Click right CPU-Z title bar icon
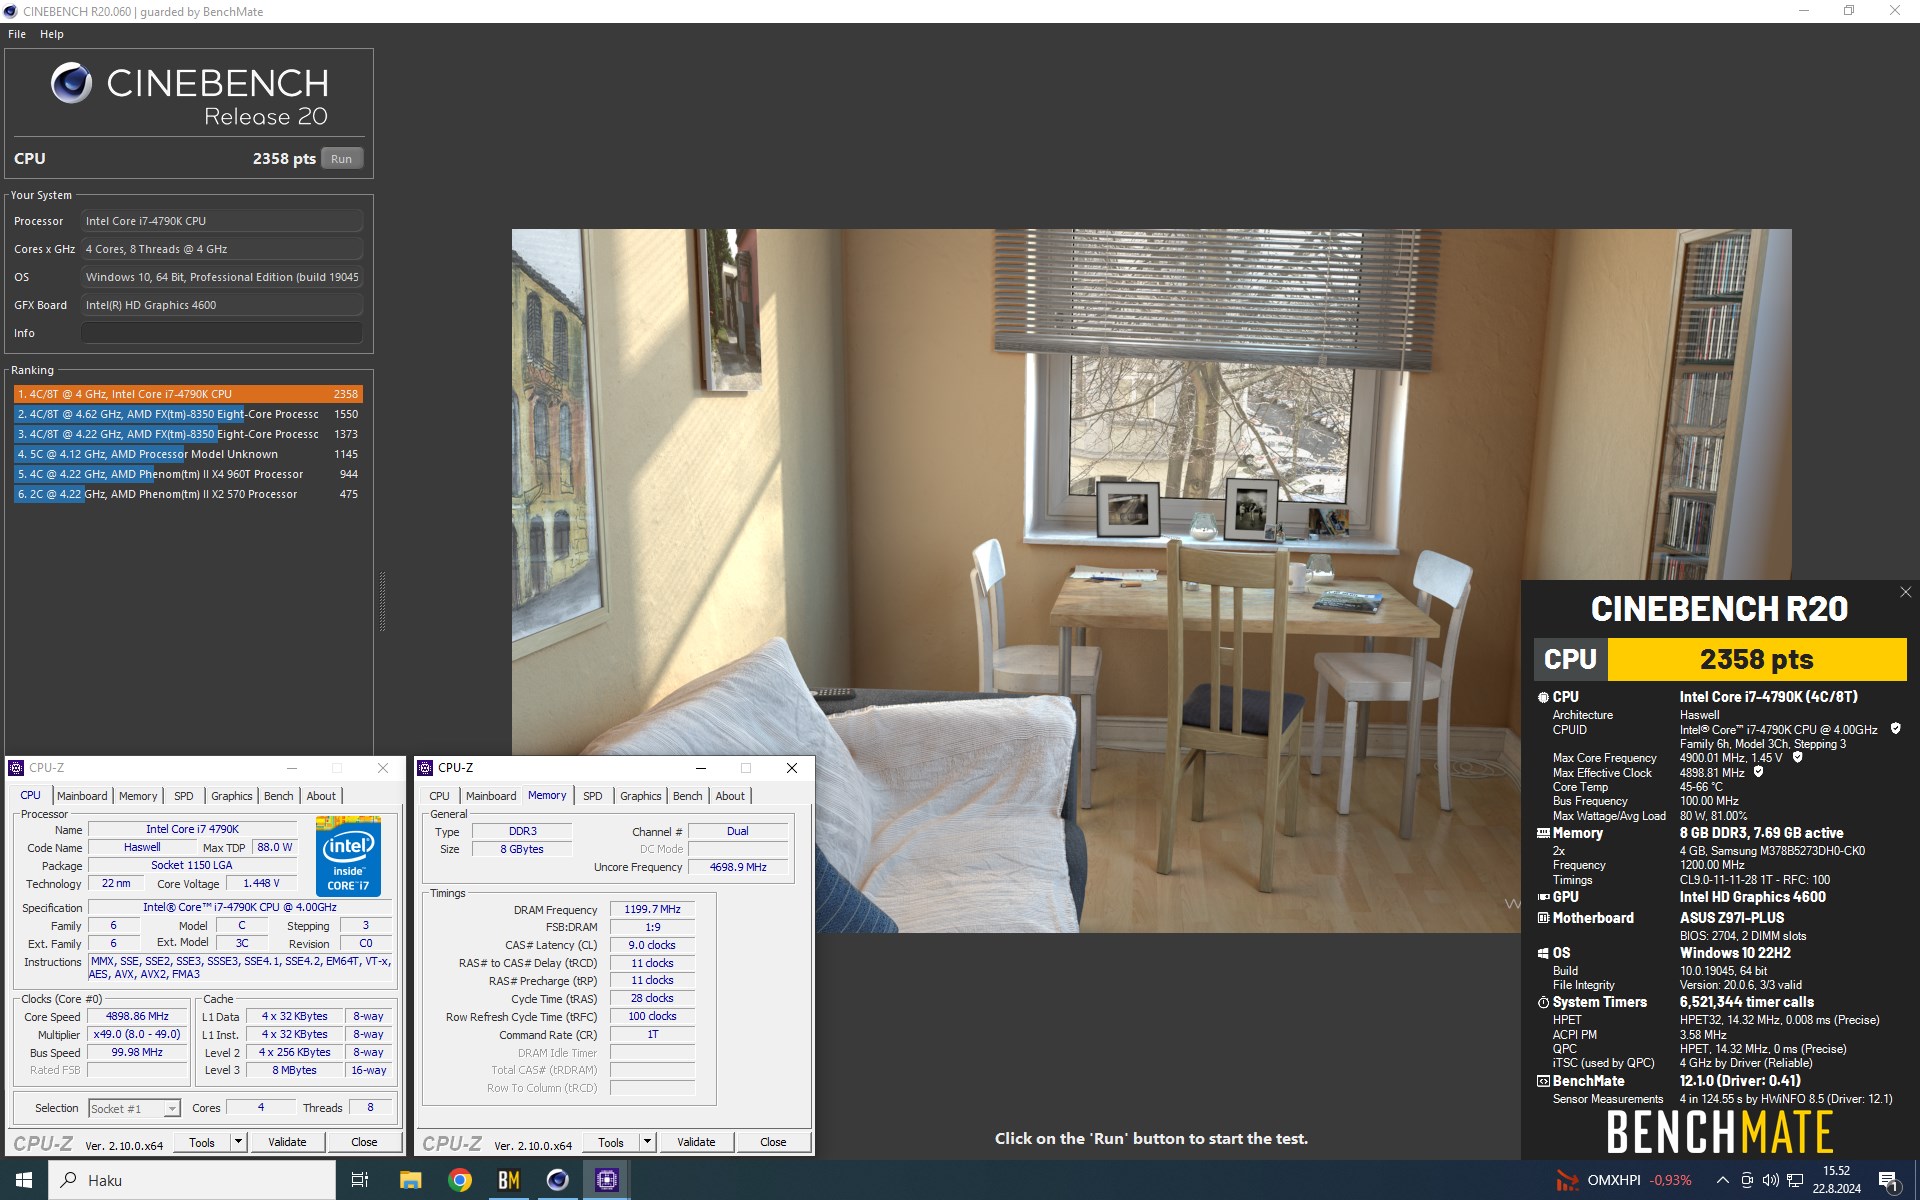 (425, 768)
